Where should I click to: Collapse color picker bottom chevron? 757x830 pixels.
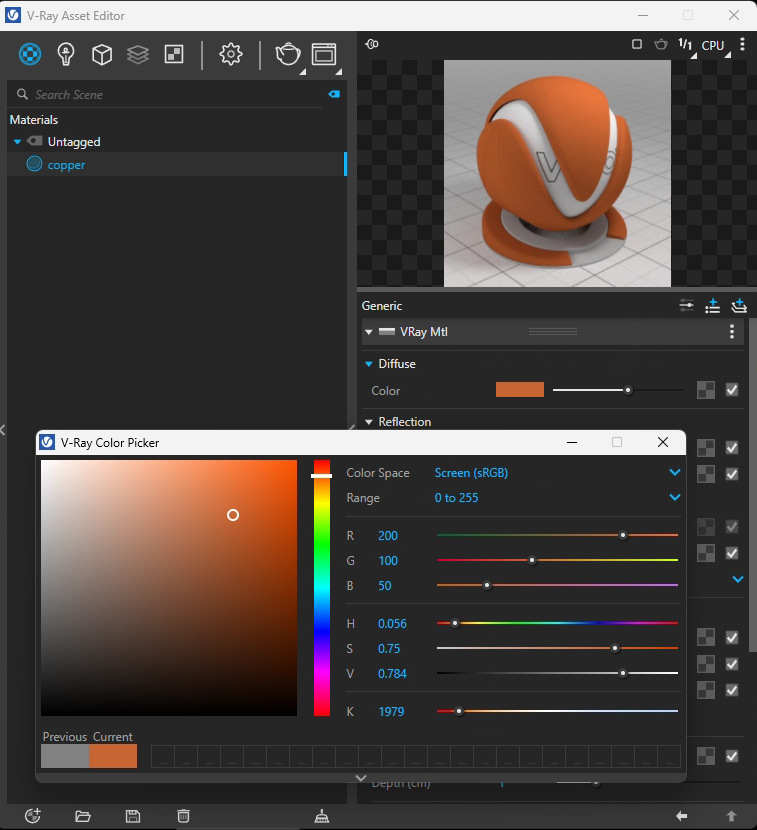click(361, 778)
